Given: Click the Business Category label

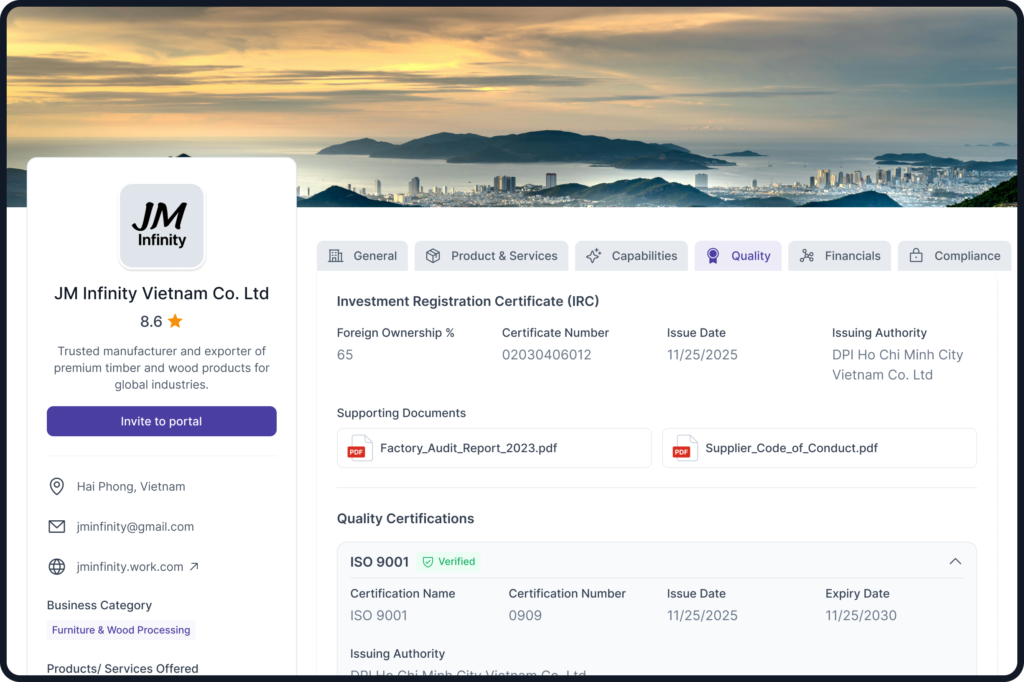Looking at the screenshot, I should click(x=99, y=606).
